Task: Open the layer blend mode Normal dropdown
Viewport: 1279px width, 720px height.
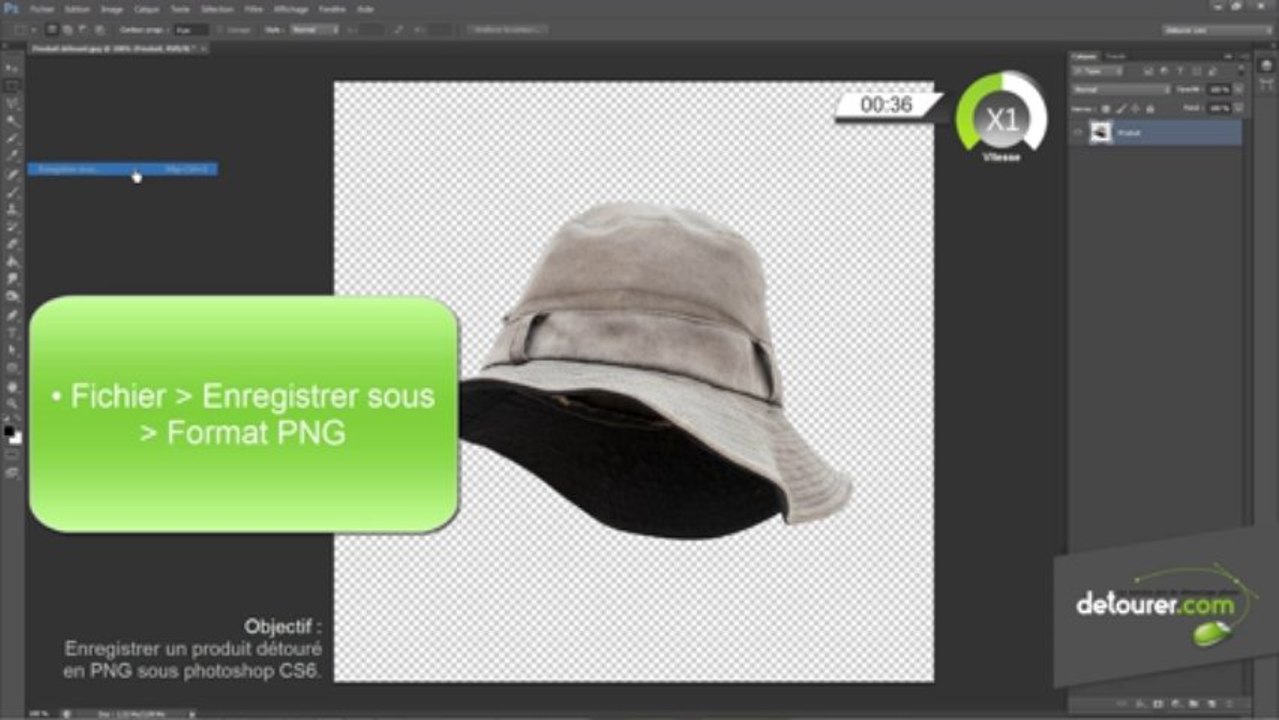Action: tap(1122, 90)
